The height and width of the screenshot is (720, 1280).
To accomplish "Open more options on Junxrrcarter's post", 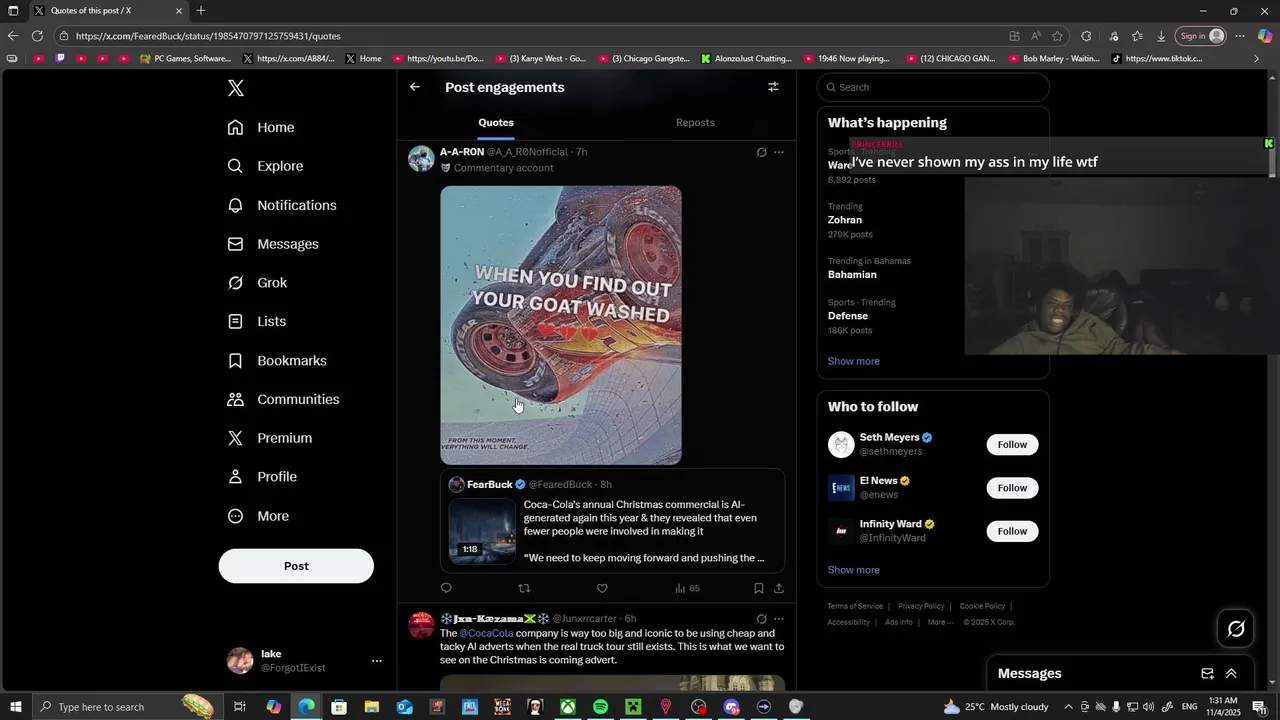I will [779, 619].
